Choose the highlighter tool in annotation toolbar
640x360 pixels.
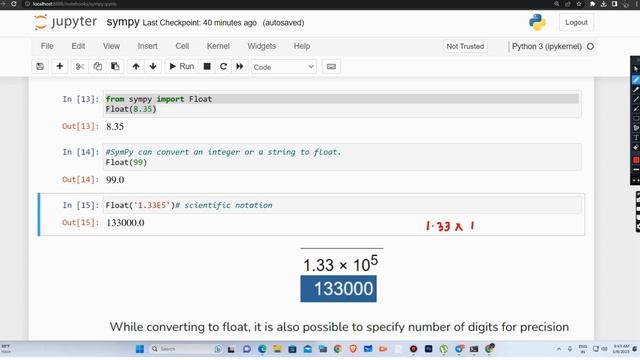636,89
